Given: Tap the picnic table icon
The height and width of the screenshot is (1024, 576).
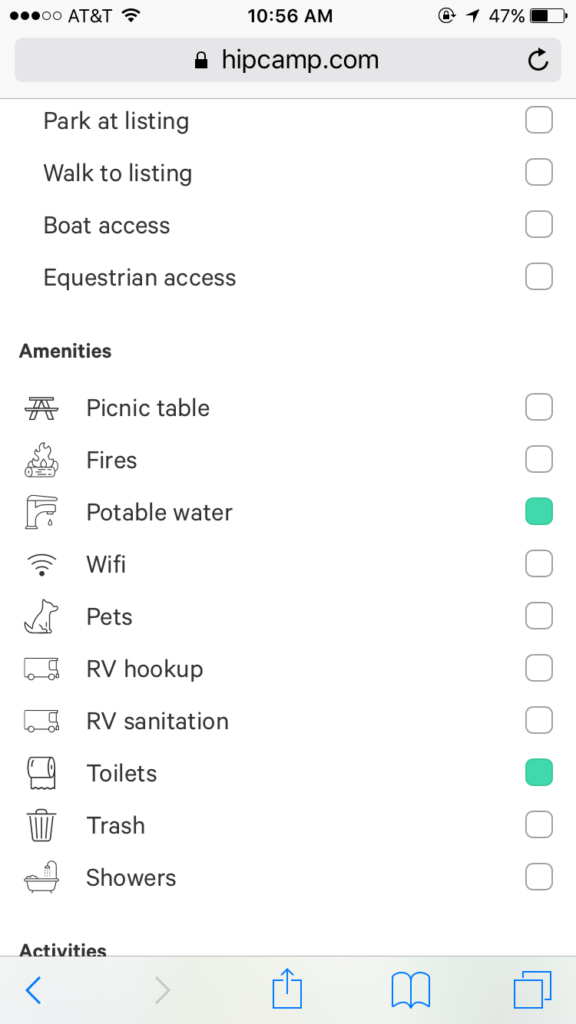Looking at the screenshot, I should (x=42, y=408).
